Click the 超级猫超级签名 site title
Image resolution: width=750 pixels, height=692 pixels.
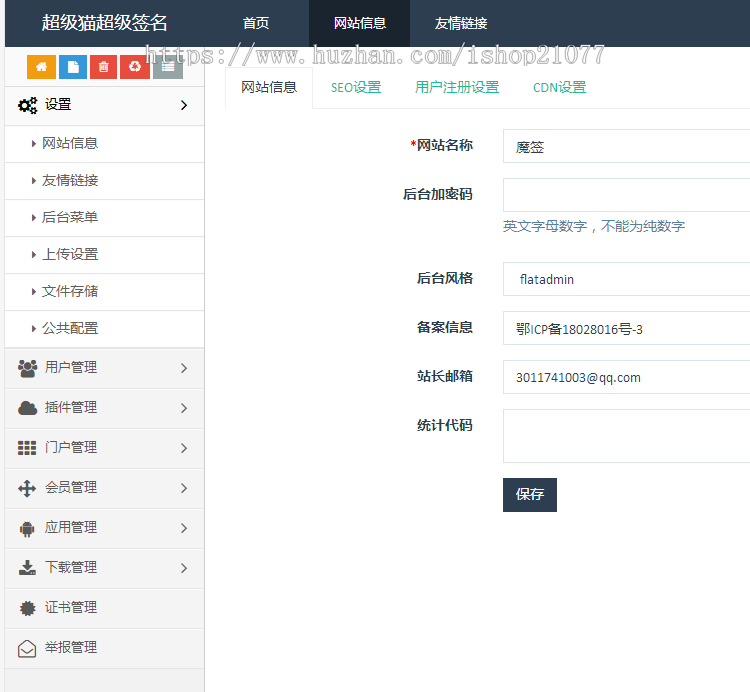104,22
